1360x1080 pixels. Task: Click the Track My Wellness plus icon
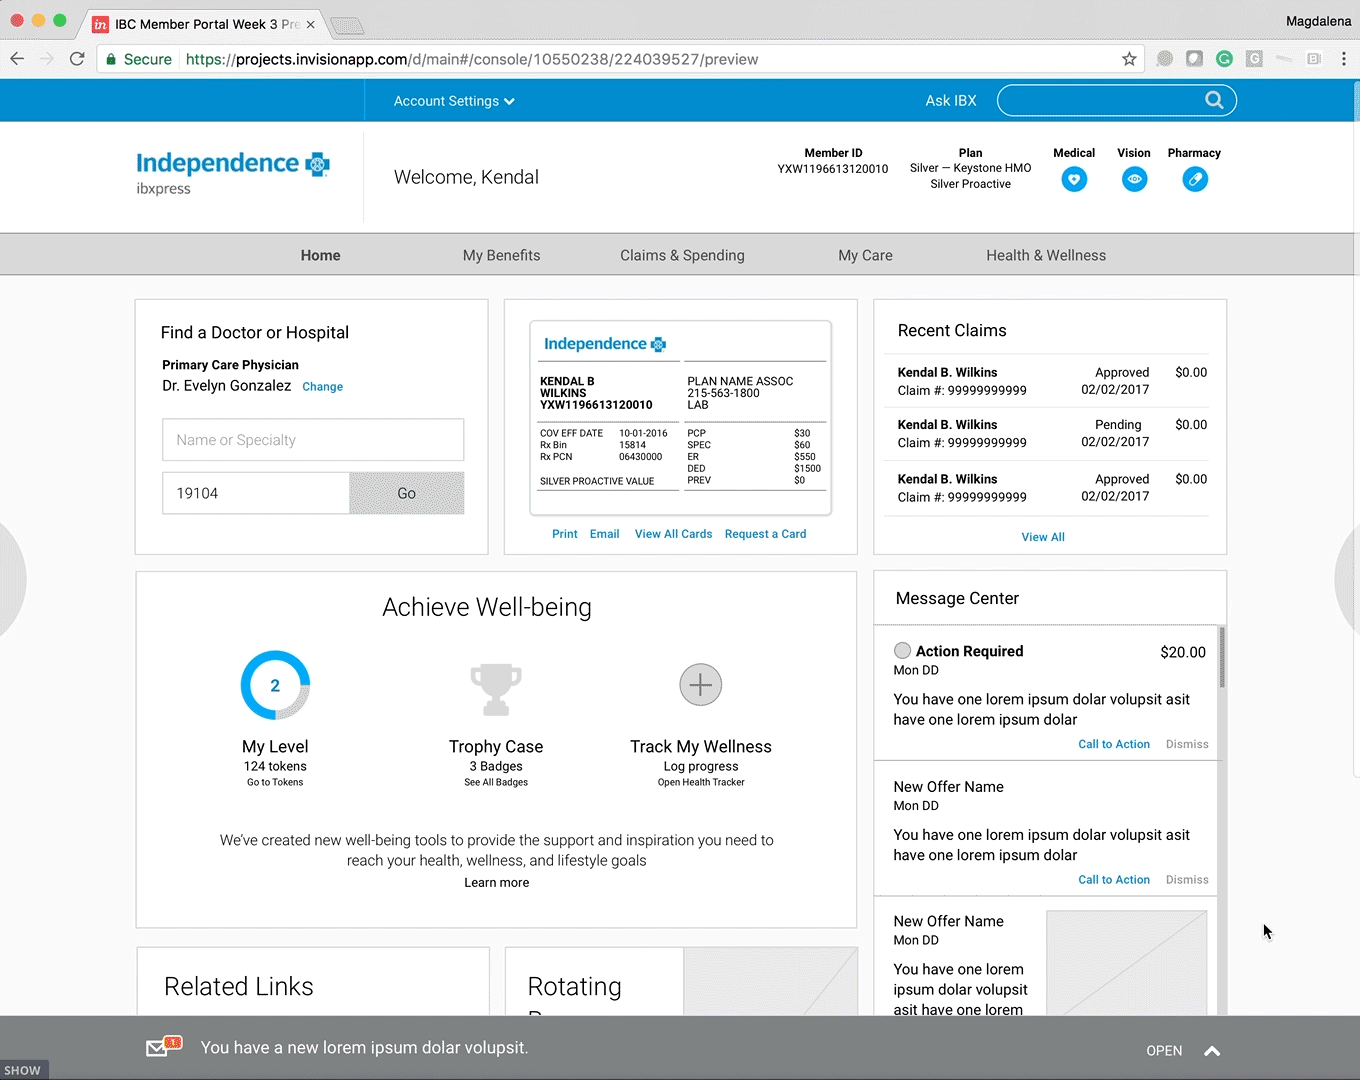pos(701,685)
